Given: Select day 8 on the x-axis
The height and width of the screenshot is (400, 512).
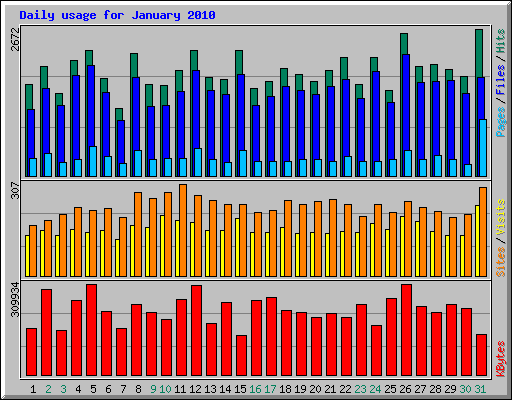Looking at the screenshot, I should (x=138, y=389).
